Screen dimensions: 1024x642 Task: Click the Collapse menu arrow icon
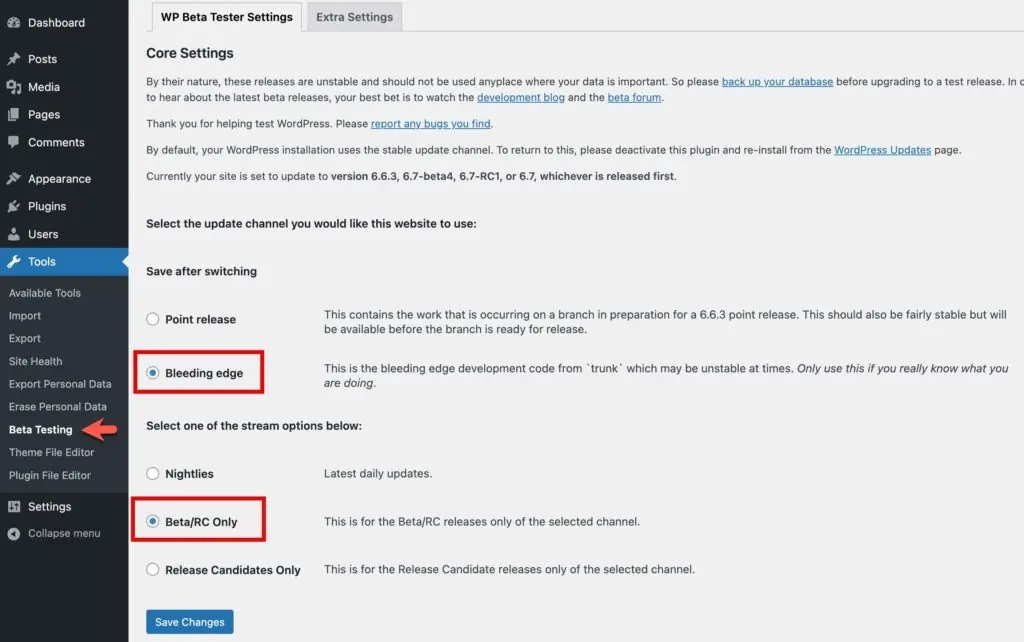point(13,534)
